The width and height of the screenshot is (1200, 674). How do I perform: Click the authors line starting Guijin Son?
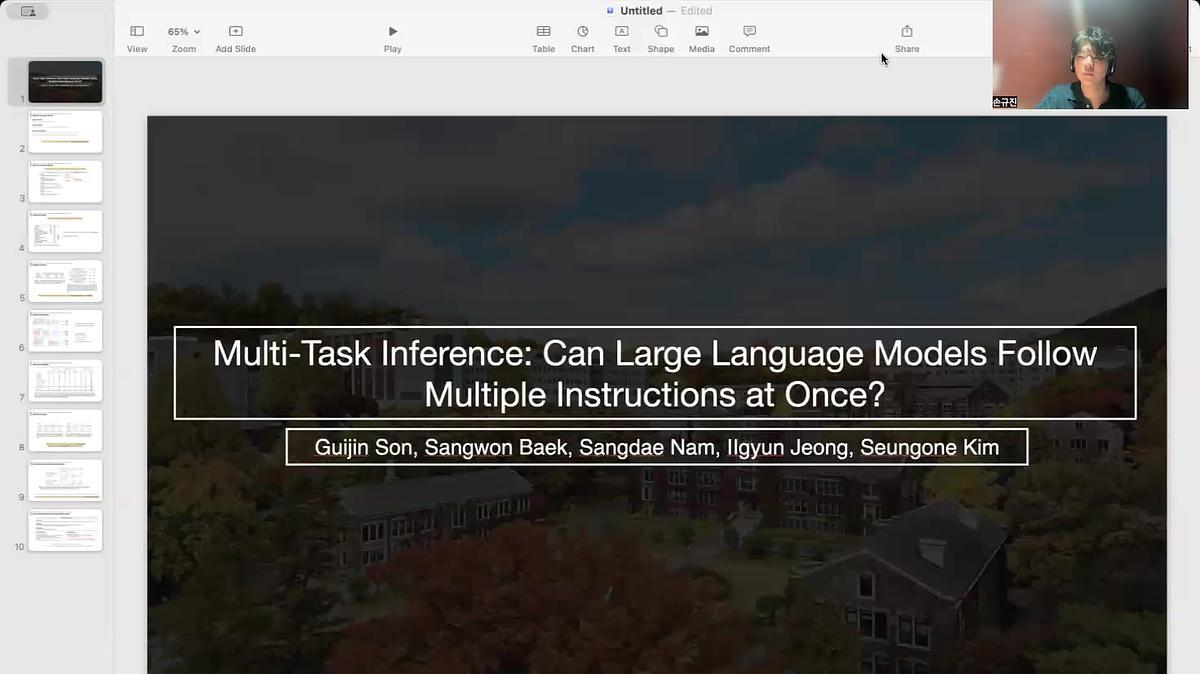coord(657,447)
